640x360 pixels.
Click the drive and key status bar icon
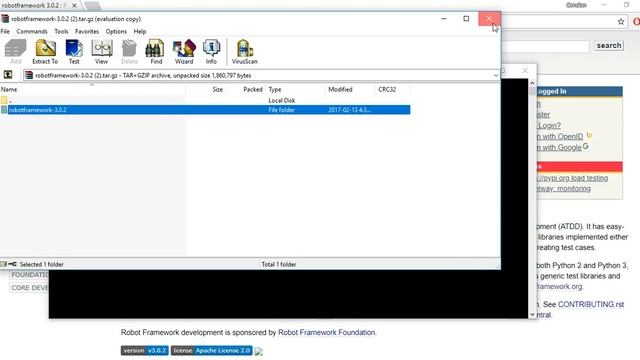pos(8,264)
